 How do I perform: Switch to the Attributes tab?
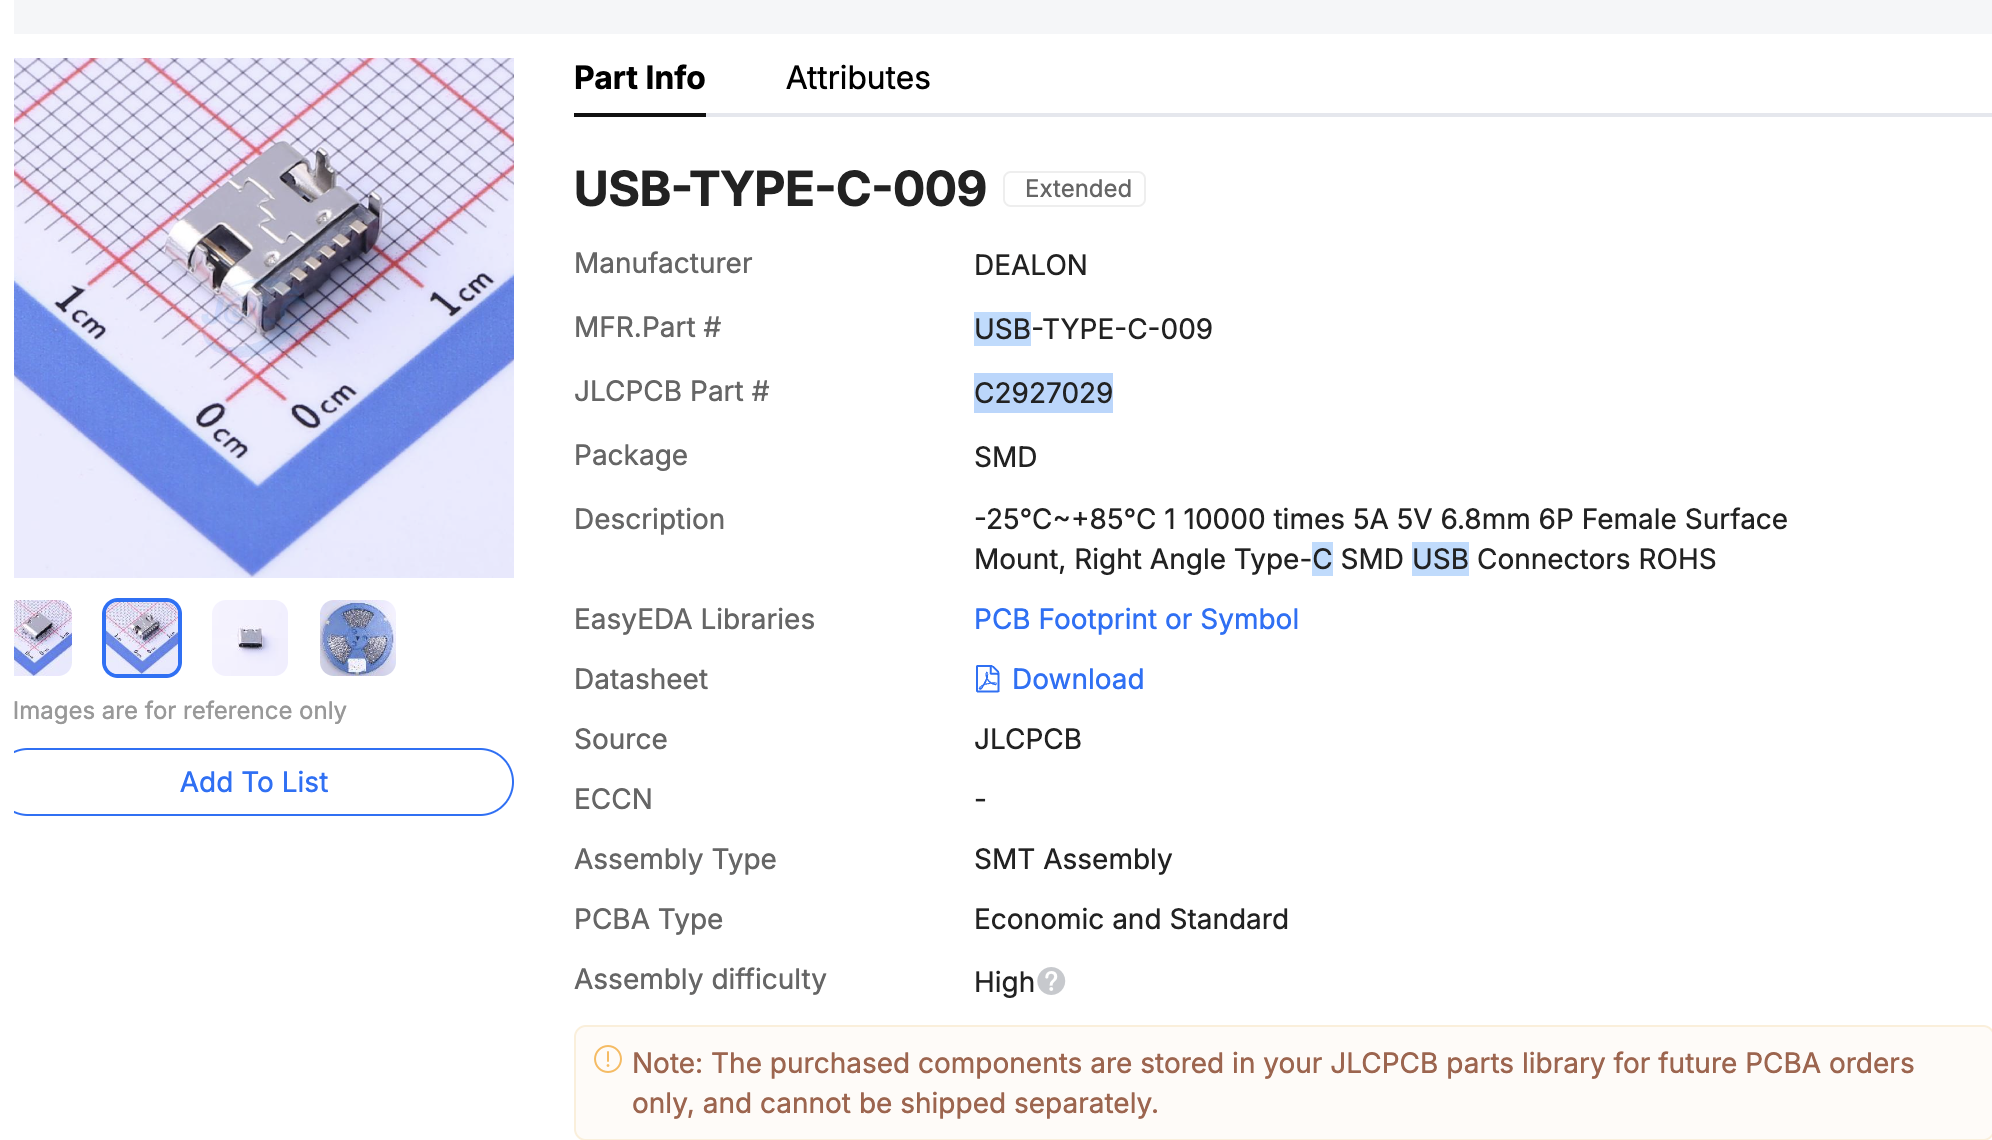[858, 78]
